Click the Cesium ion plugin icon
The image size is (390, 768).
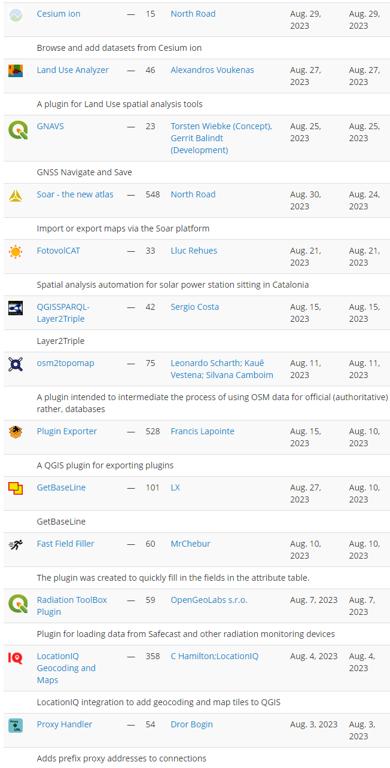[x=16, y=15]
